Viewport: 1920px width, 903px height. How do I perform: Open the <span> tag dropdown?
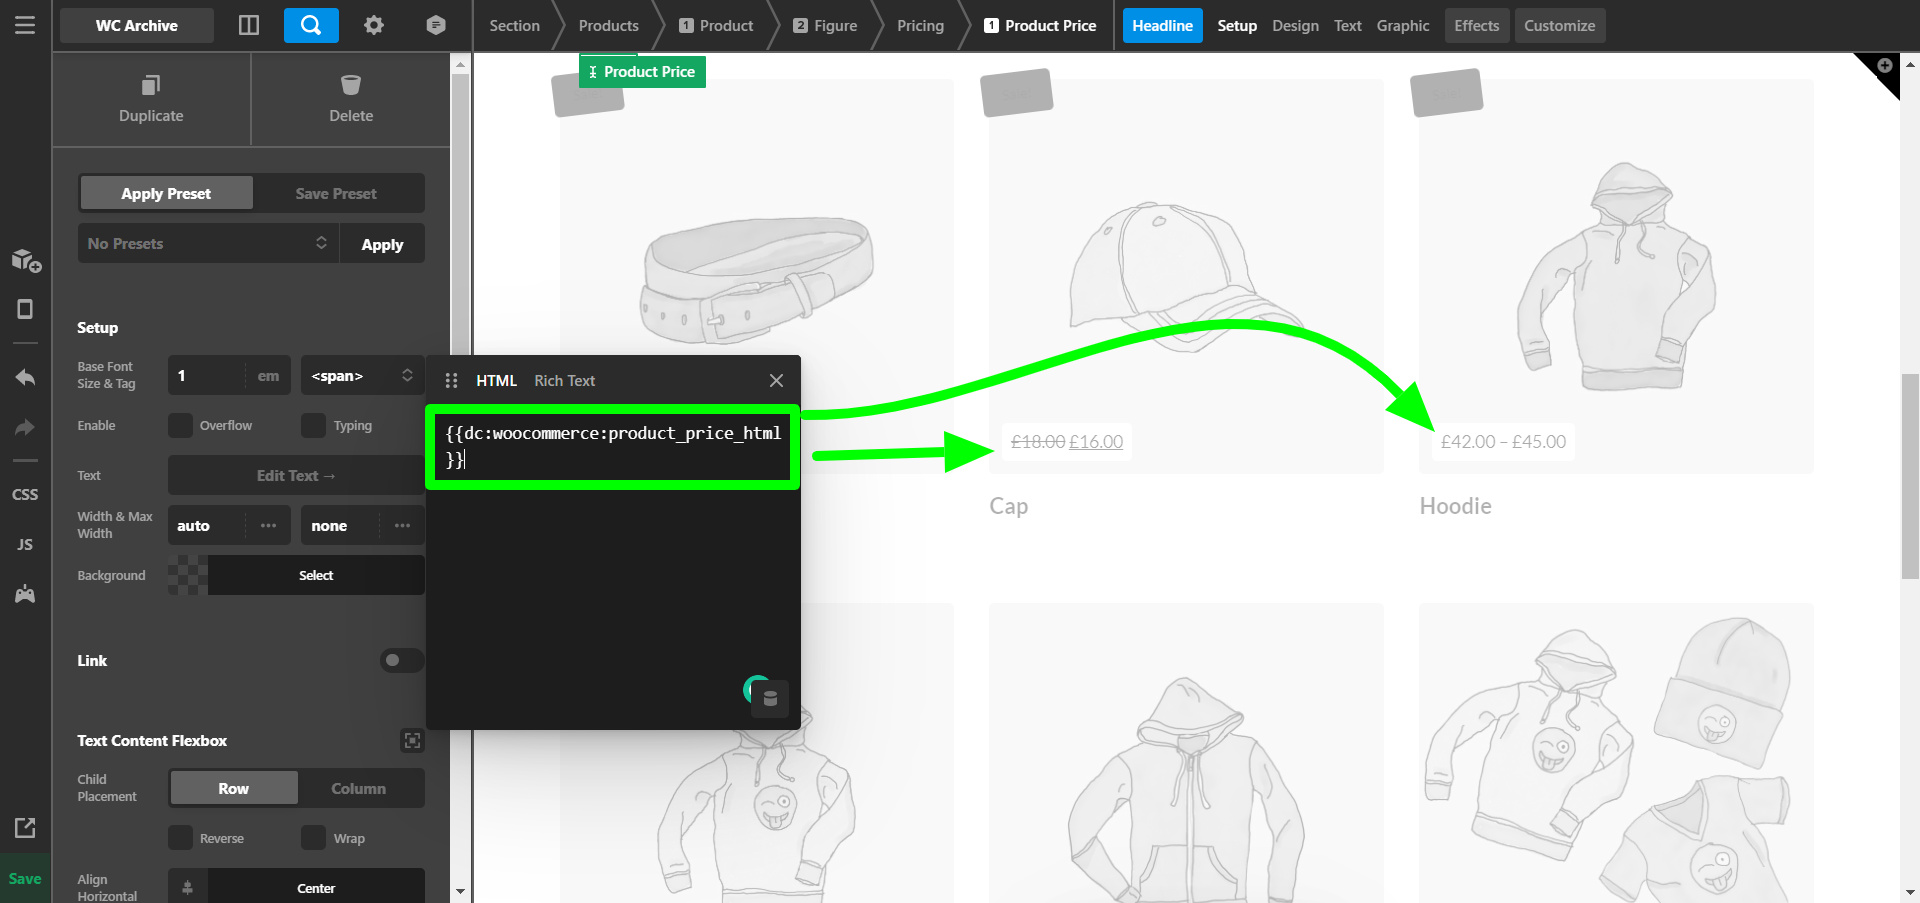(x=362, y=375)
